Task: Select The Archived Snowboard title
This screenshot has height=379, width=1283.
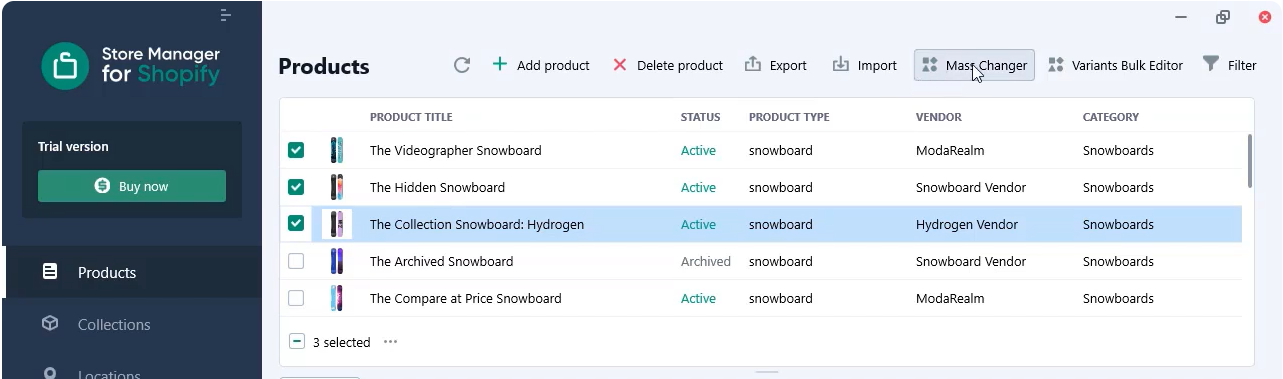Action: (441, 261)
